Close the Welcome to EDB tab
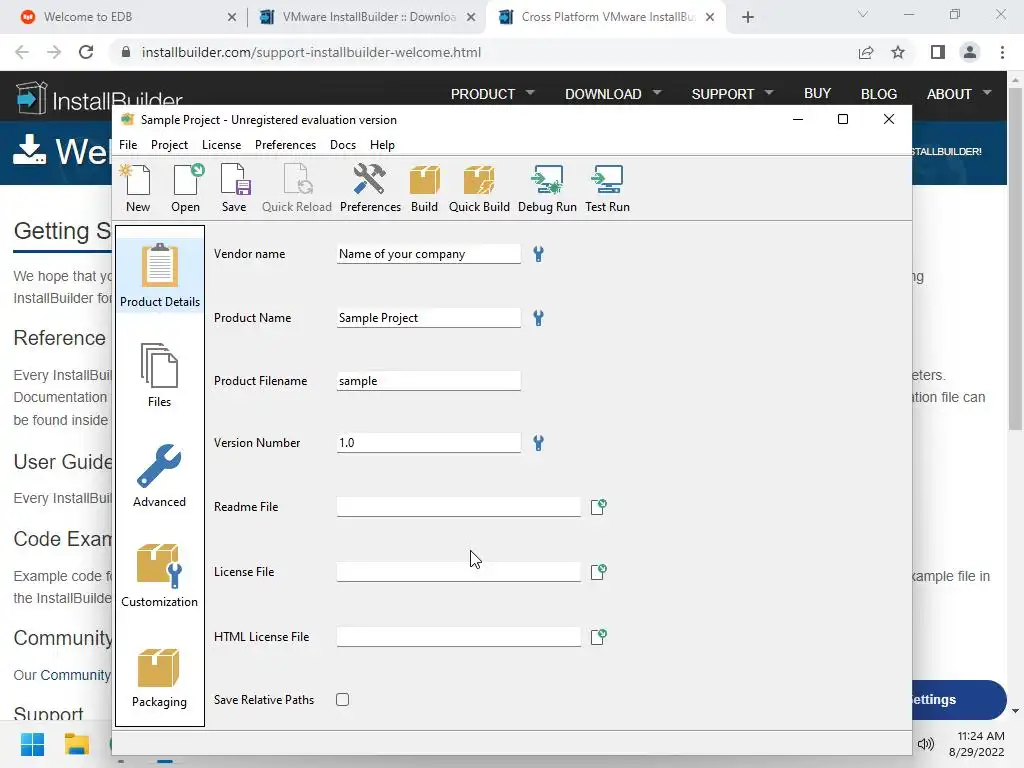 [231, 17]
